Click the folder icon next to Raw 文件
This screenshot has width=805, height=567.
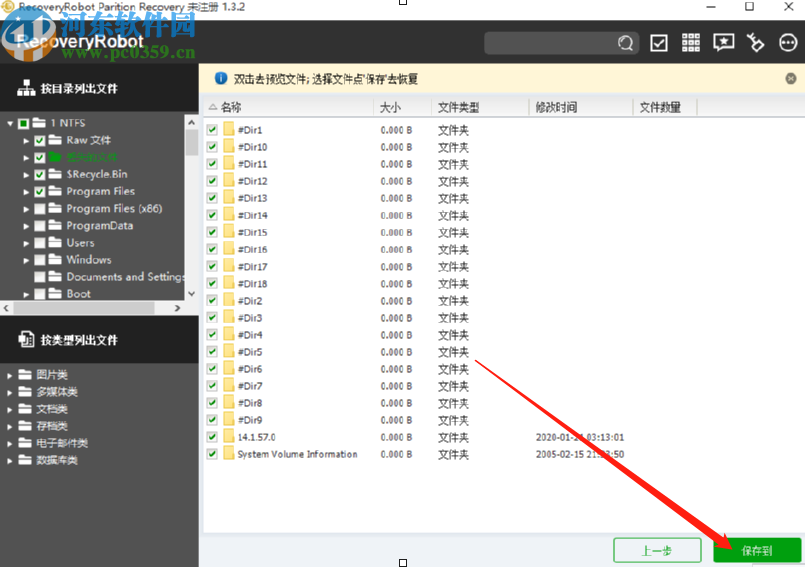pos(55,140)
